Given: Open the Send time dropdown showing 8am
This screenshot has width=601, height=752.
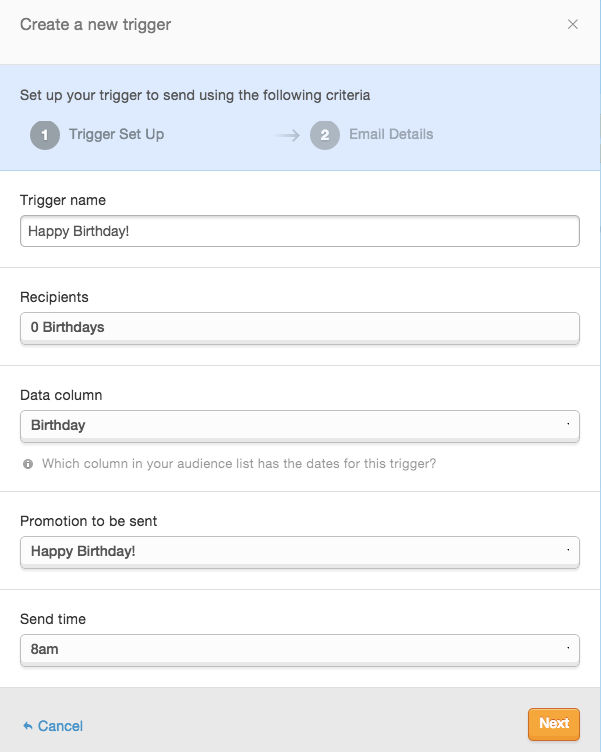Looking at the screenshot, I should coord(300,650).
